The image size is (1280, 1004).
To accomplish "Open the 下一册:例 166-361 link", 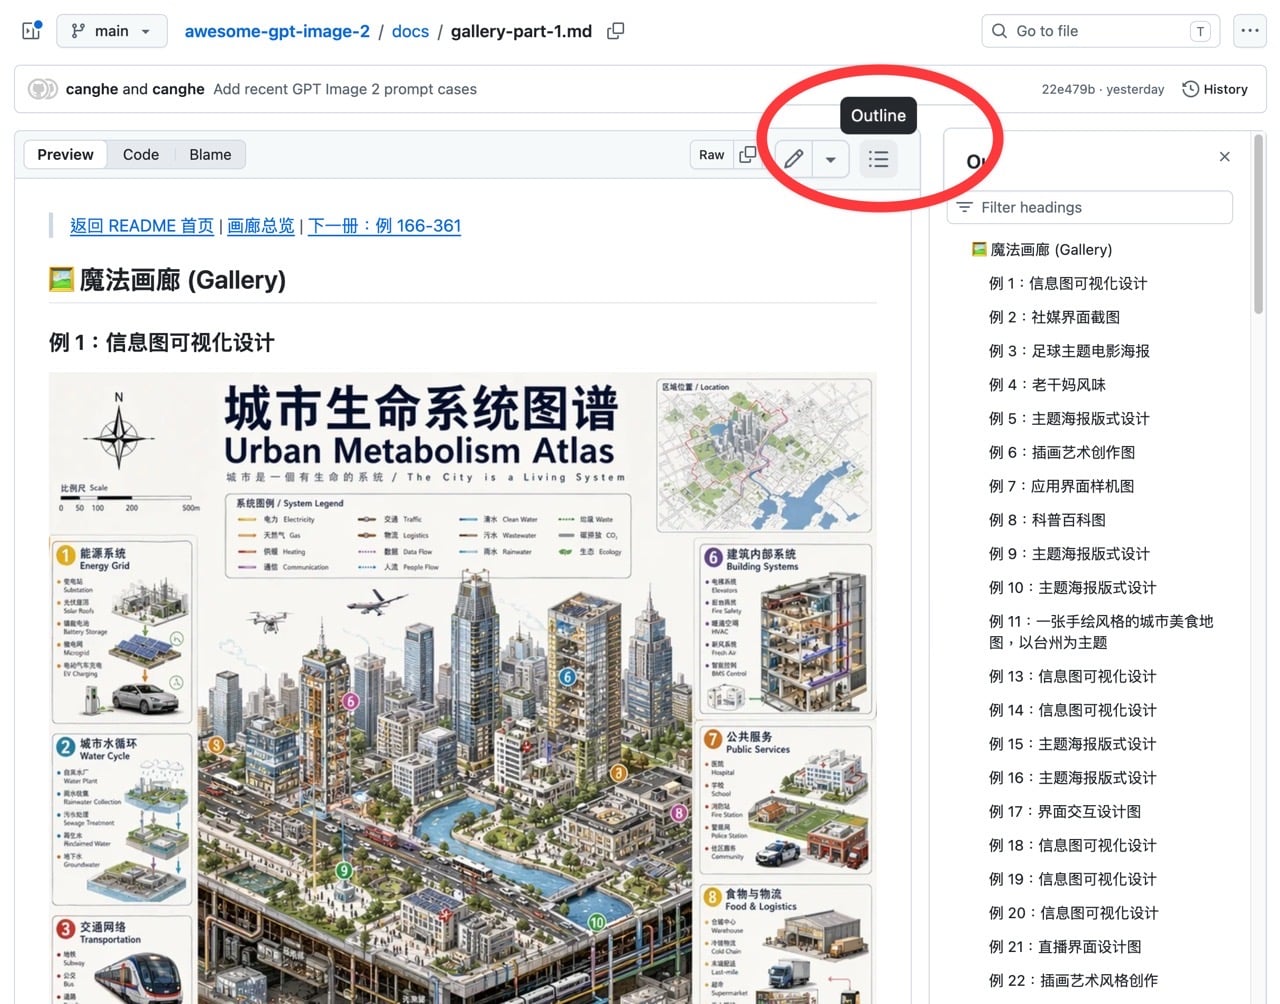I will [x=384, y=226].
